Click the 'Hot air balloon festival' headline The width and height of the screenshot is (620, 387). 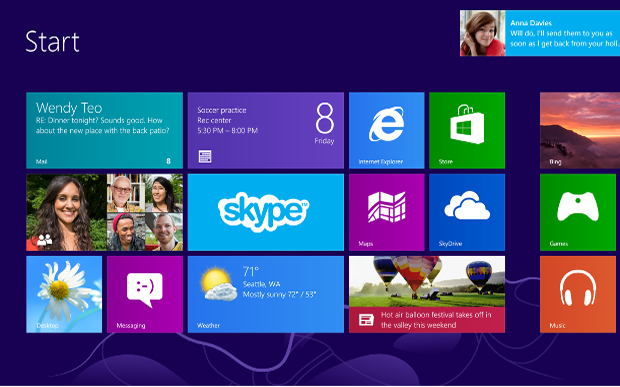click(436, 320)
